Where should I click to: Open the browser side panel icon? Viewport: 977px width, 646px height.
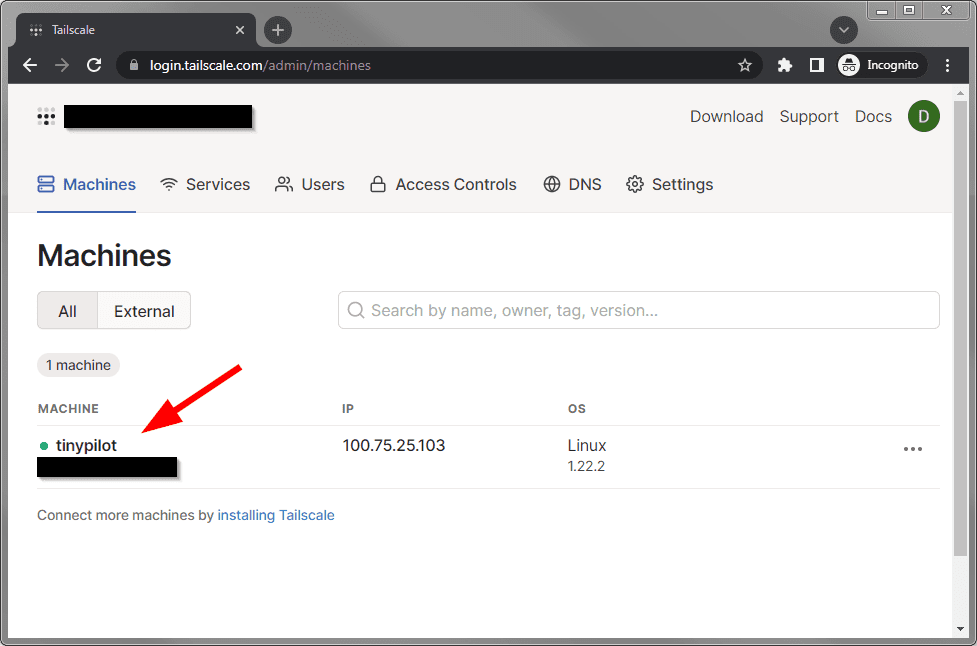coord(816,65)
